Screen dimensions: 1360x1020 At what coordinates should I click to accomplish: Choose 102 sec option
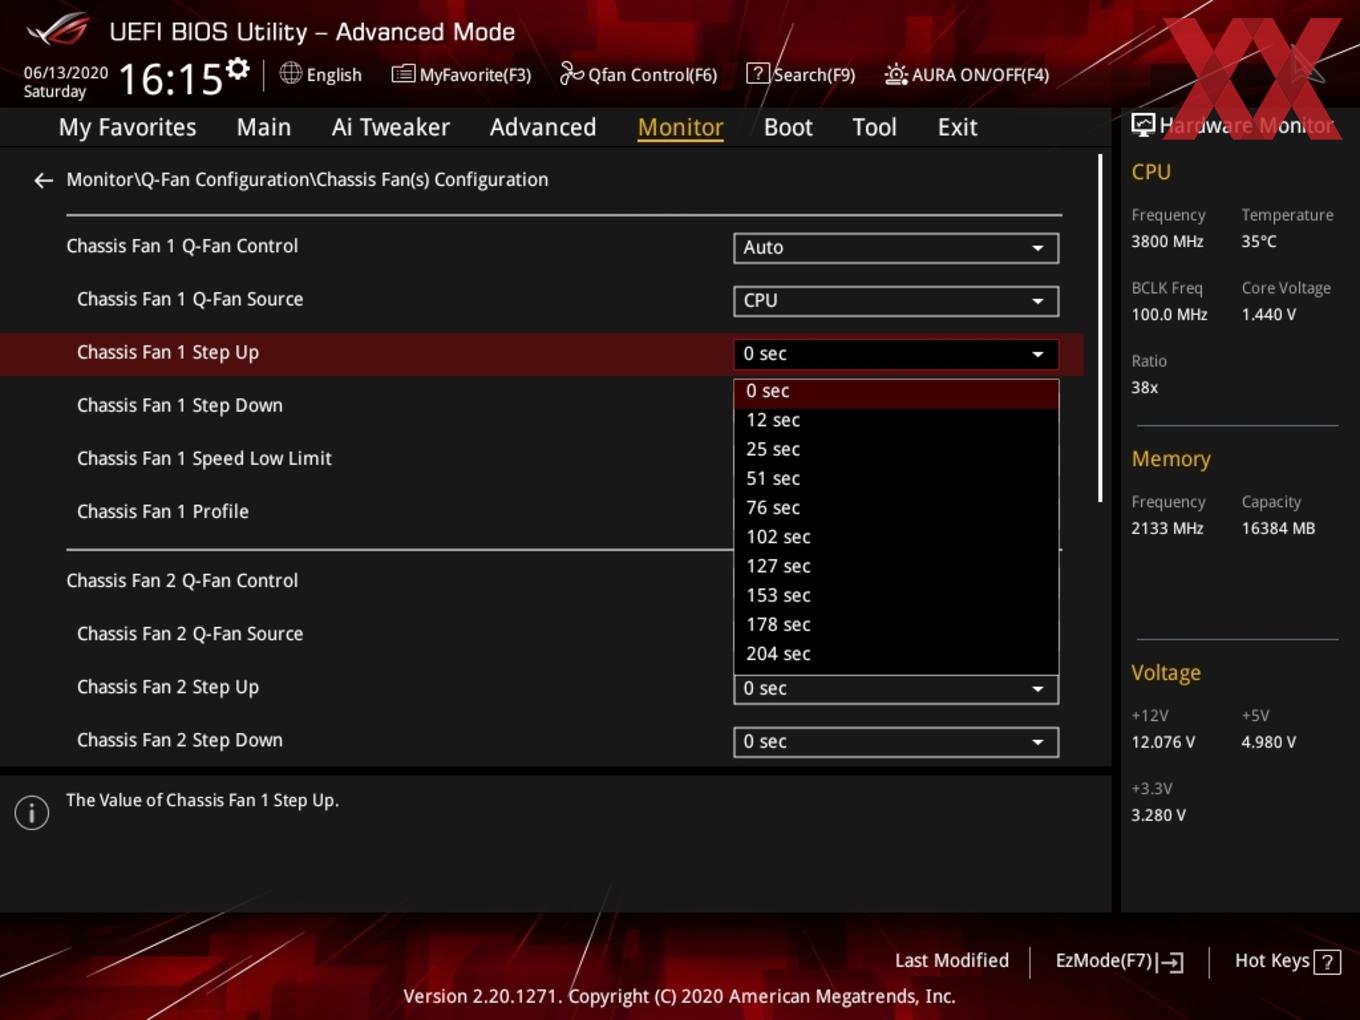896,537
